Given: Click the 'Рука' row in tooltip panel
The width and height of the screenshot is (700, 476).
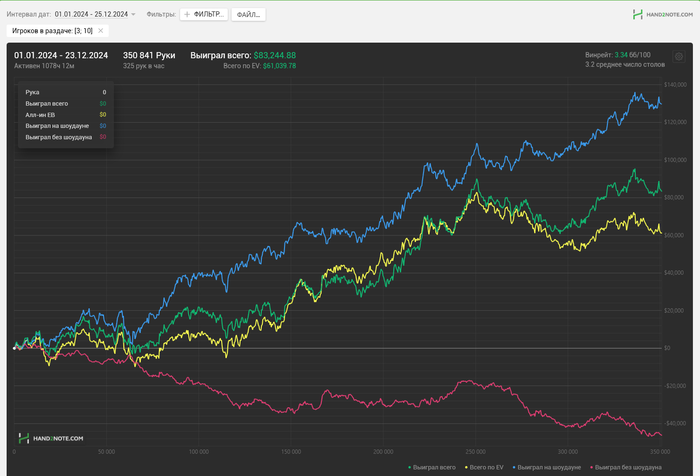Looking at the screenshot, I should (x=66, y=92).
